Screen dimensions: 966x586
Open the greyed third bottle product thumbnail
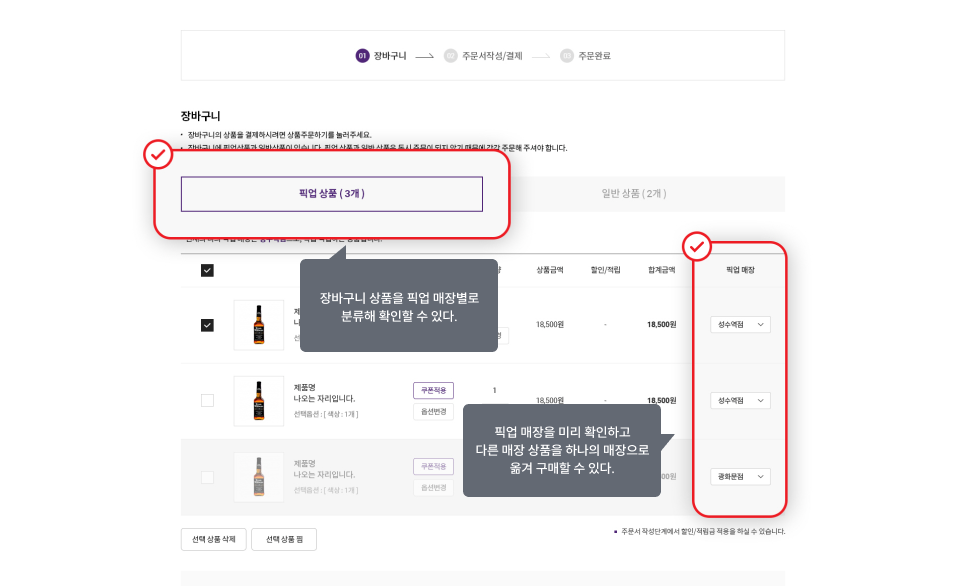click(x=259, y=477)
